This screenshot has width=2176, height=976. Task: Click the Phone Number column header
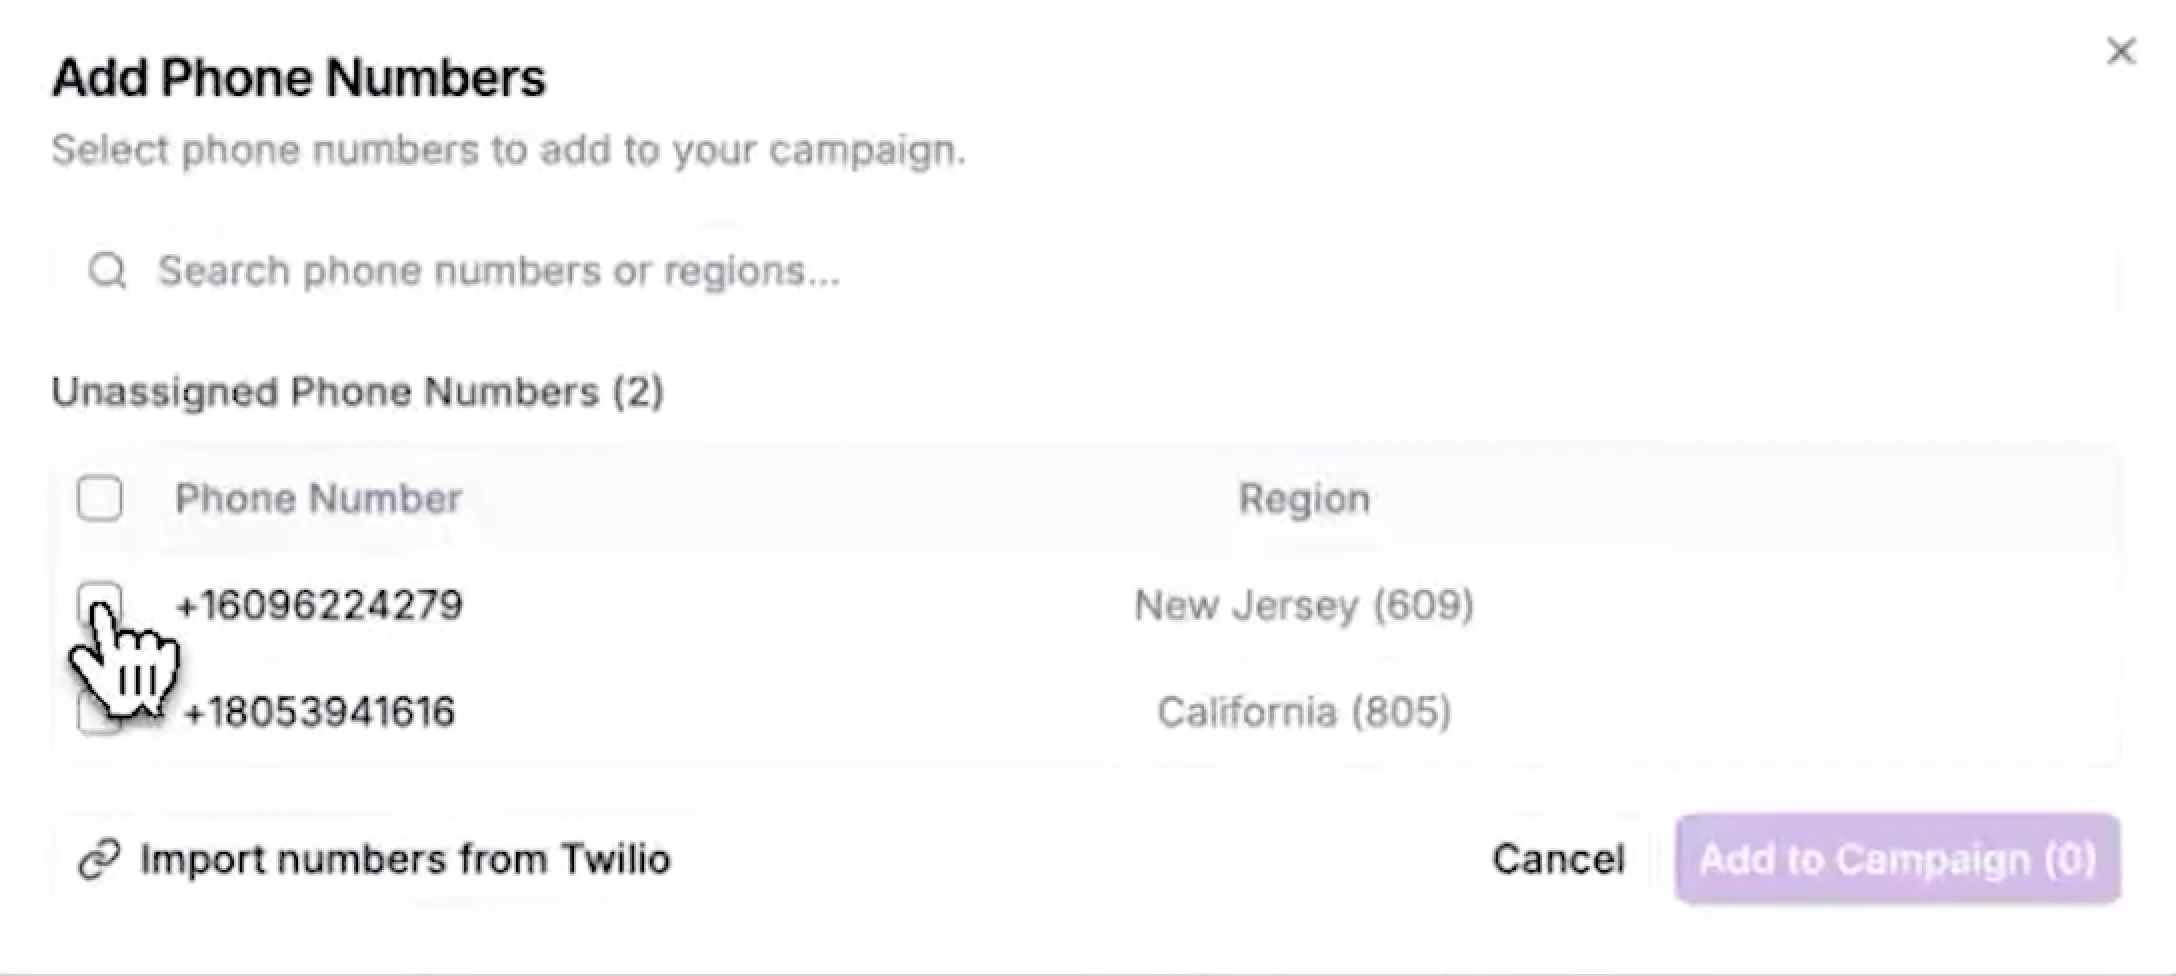point(318,497)
